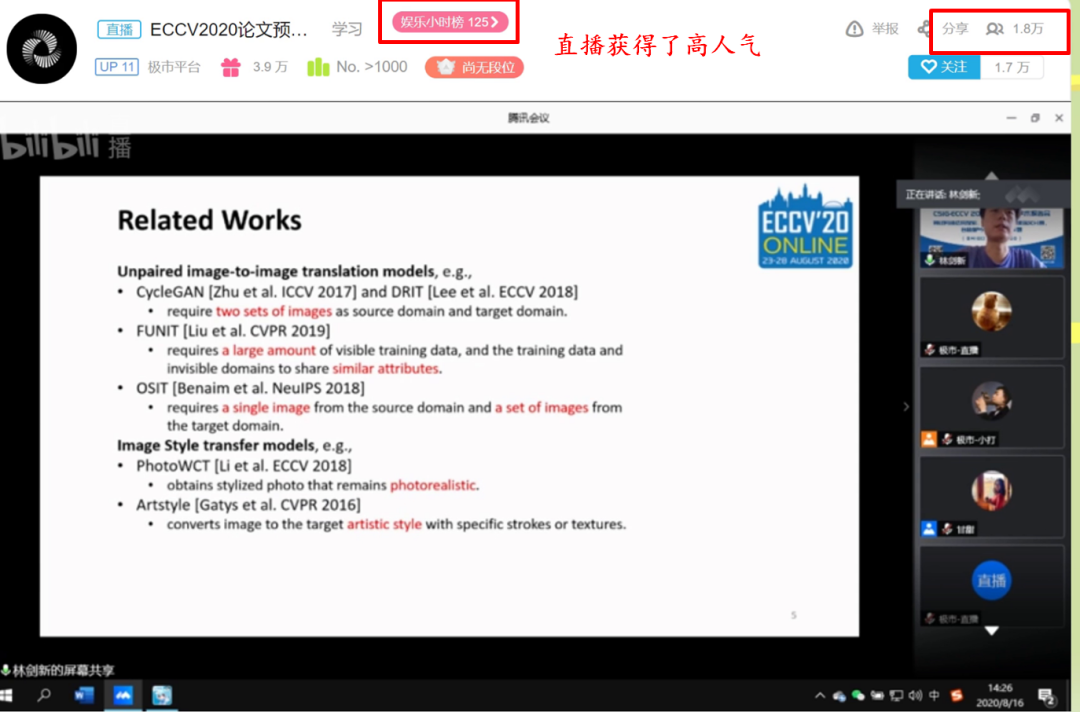Switch to Tencent Meeting taskbar icon

point(123,695)
